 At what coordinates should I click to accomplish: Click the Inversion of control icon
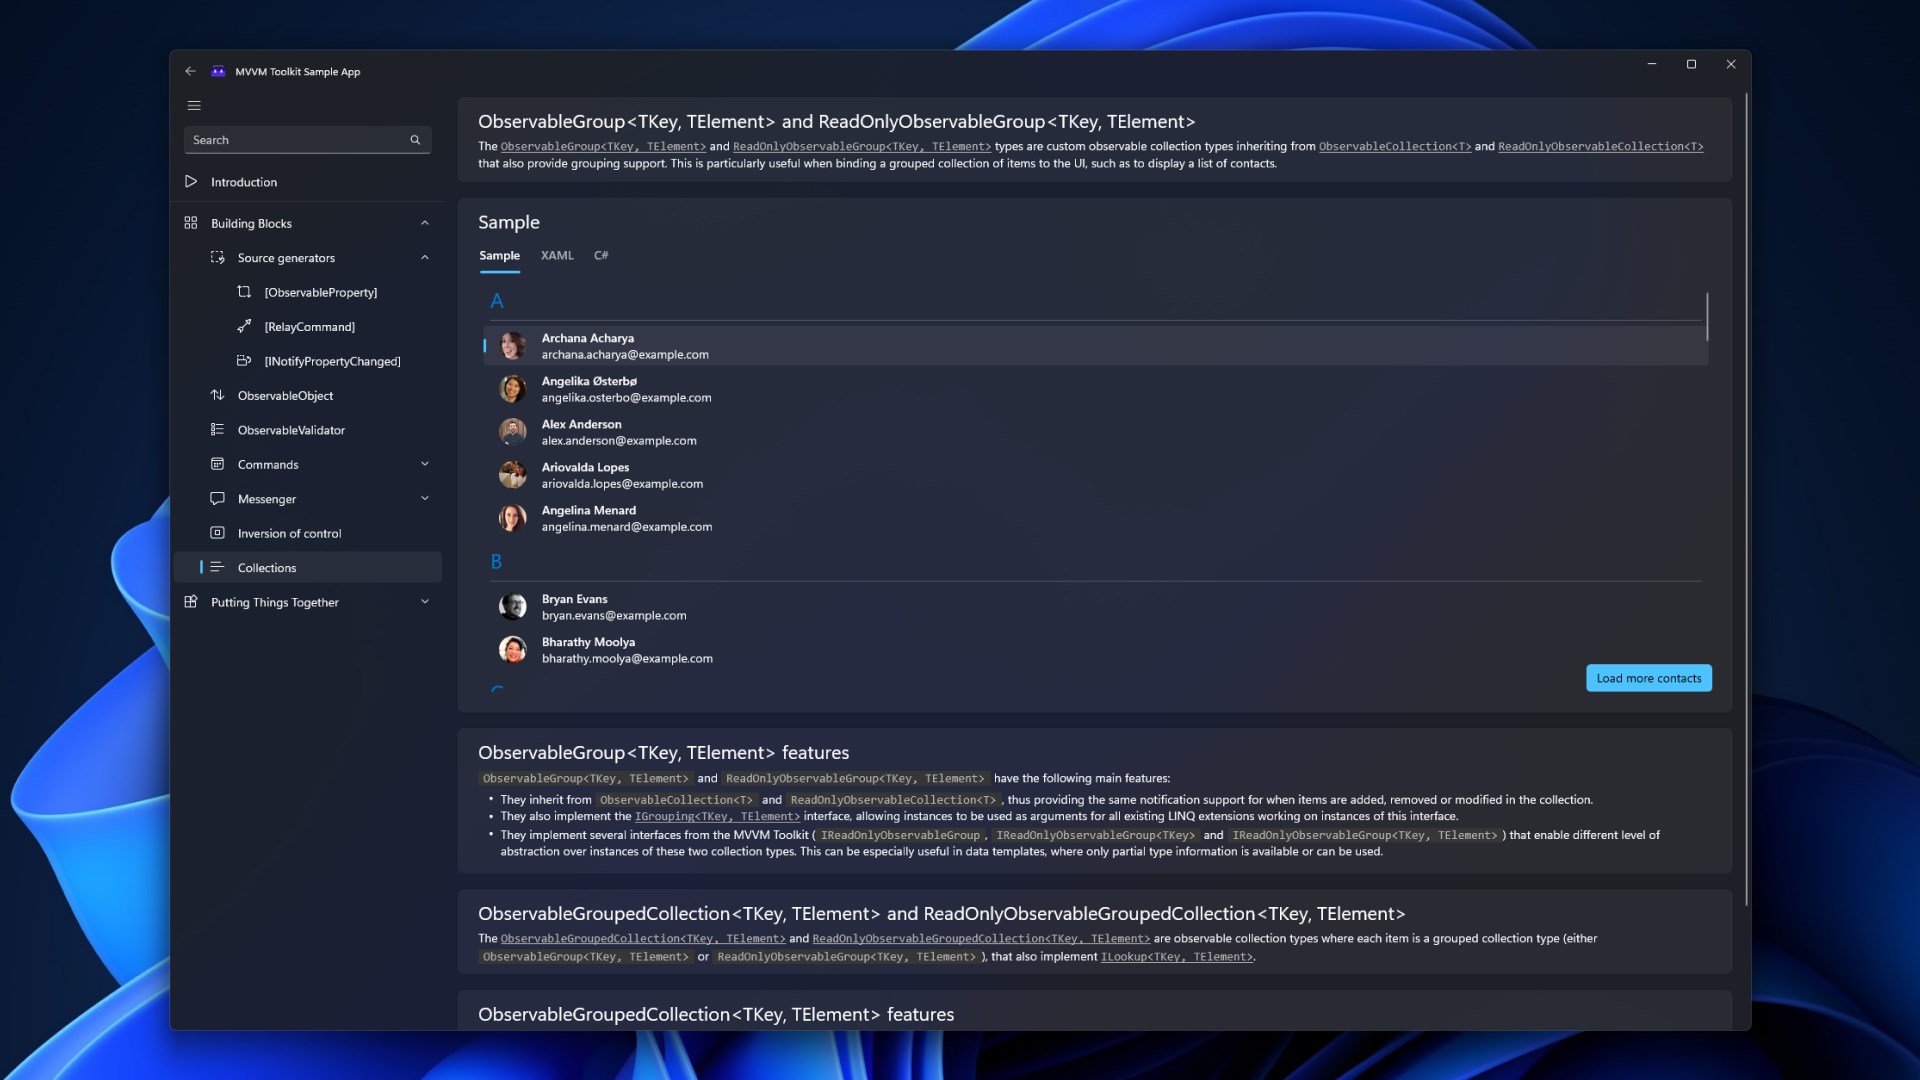tap(217, 533)
